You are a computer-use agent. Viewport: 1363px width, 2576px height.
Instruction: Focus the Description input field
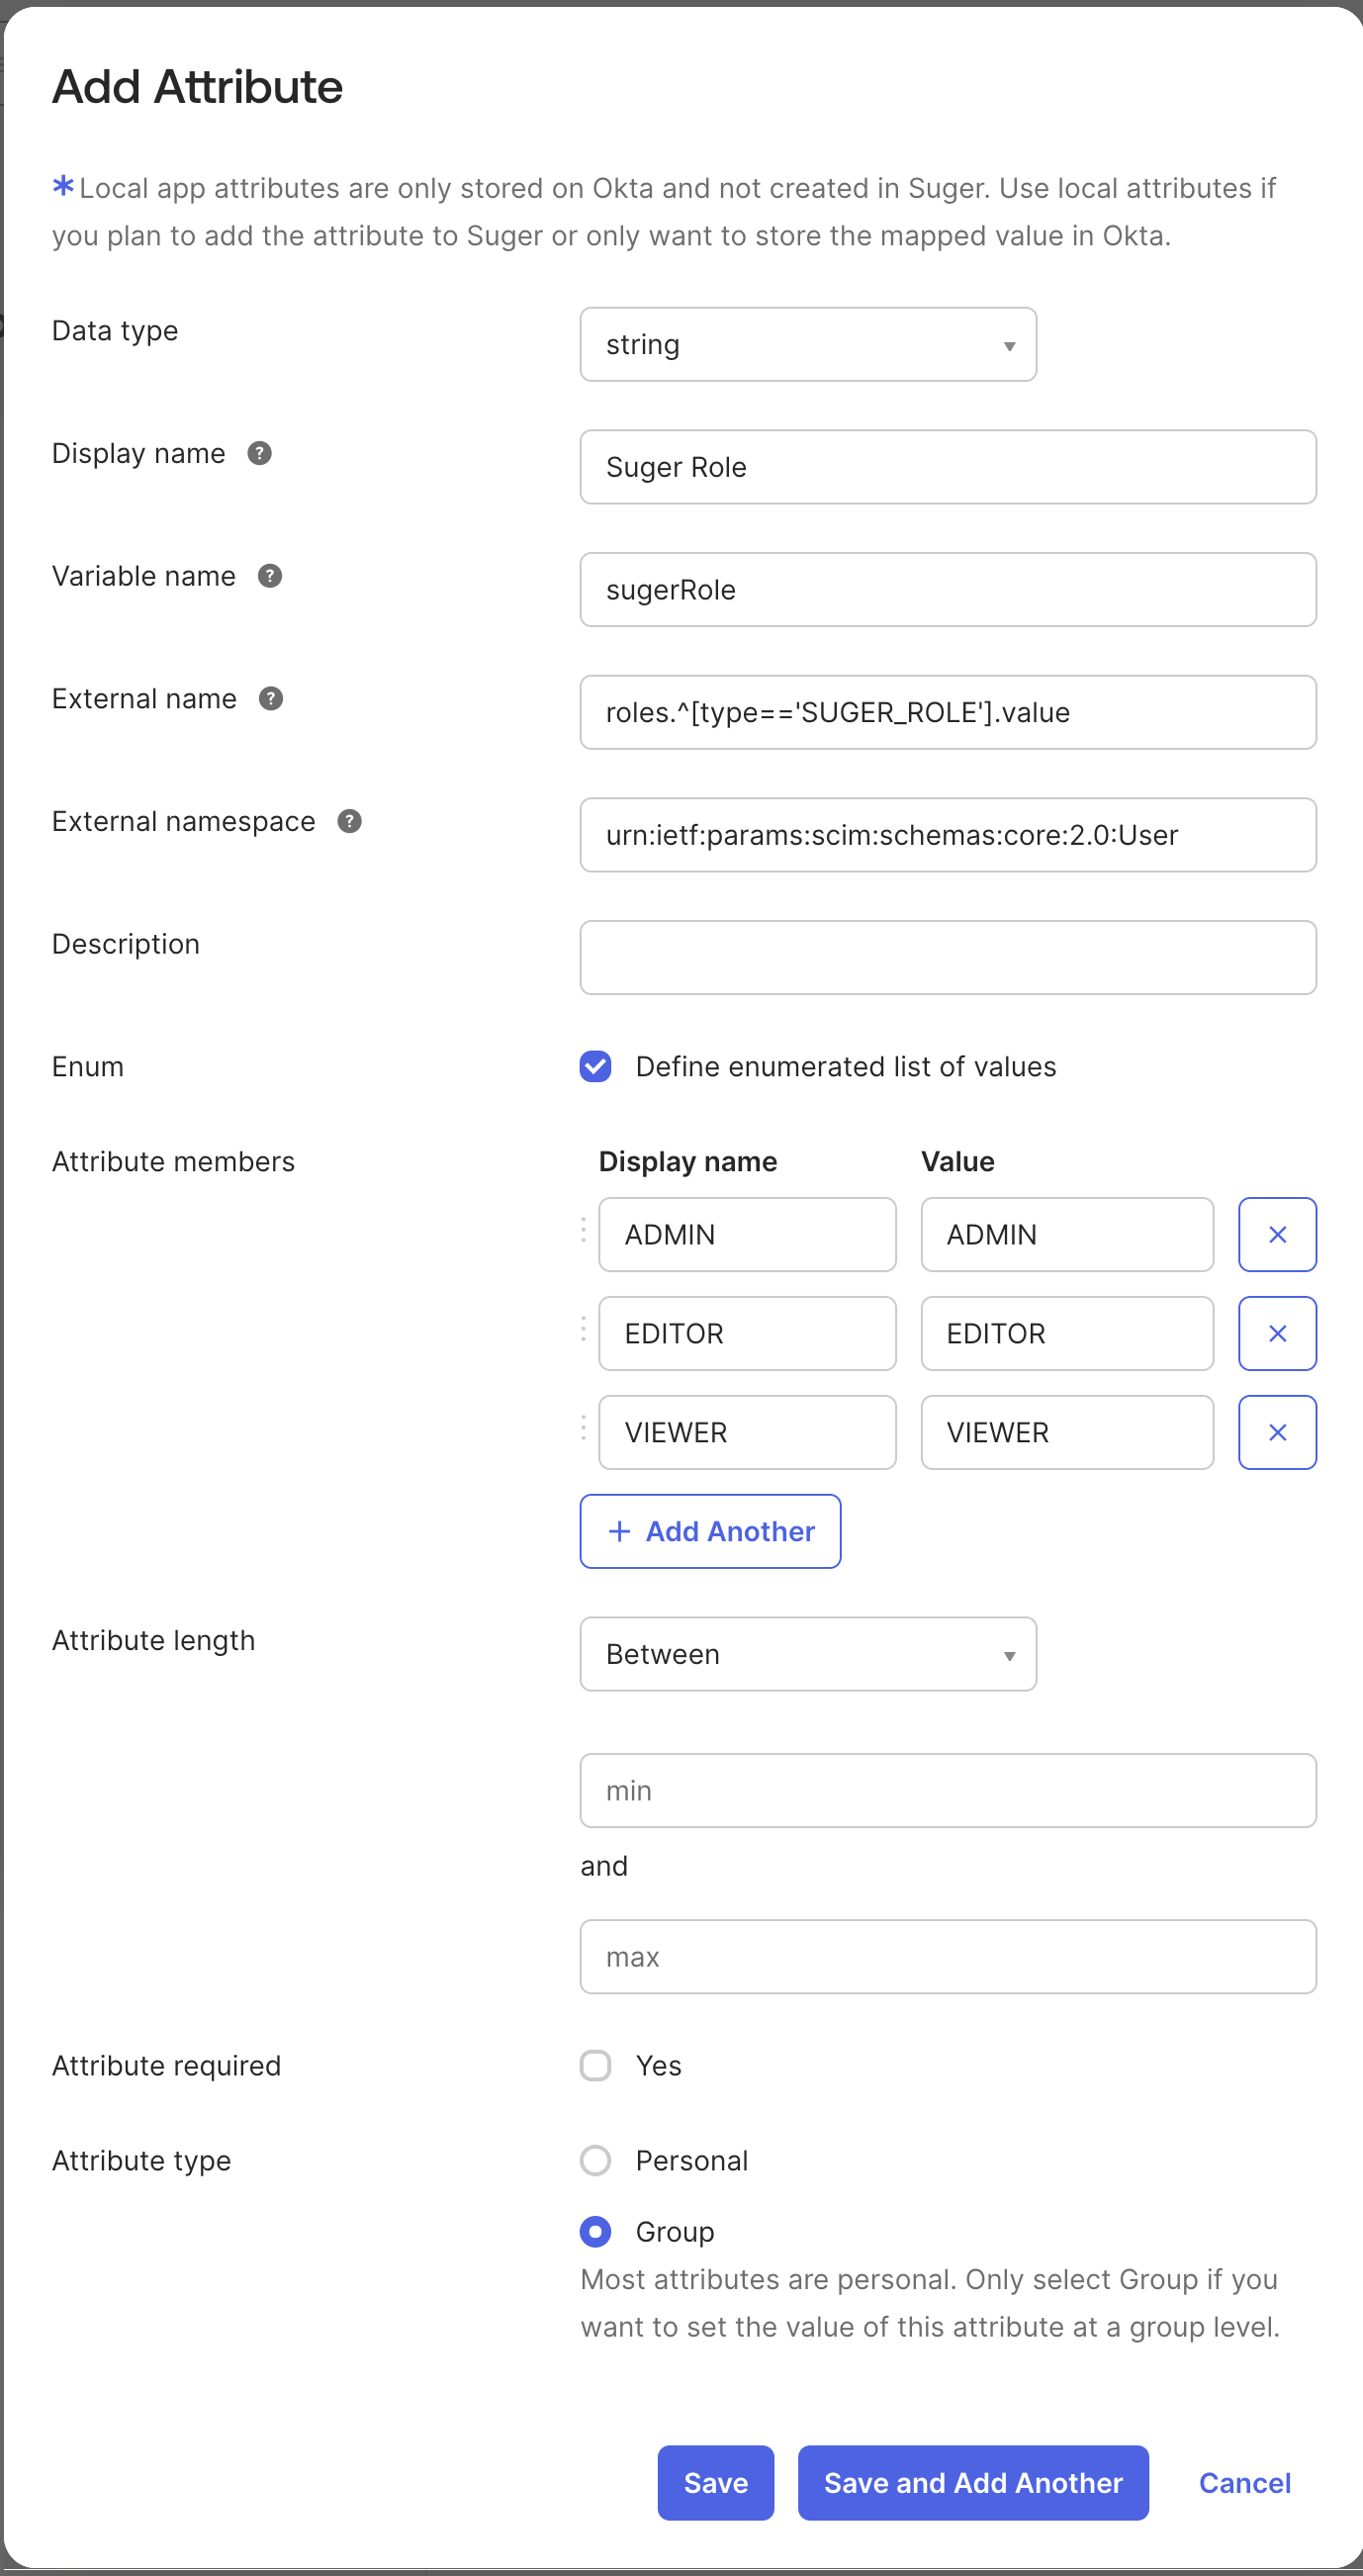(x=947, y=957)
